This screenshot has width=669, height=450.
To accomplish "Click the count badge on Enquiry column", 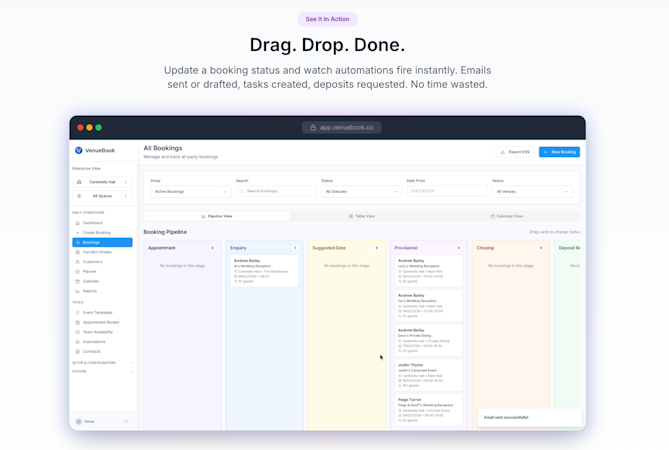I will 295,248.
